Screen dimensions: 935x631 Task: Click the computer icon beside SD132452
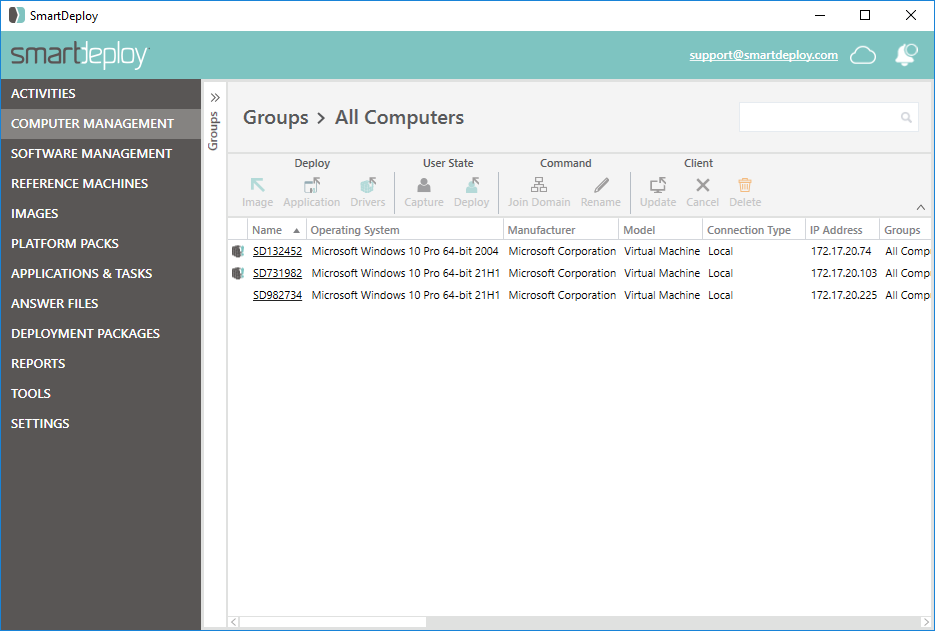[x=238, y=251]
